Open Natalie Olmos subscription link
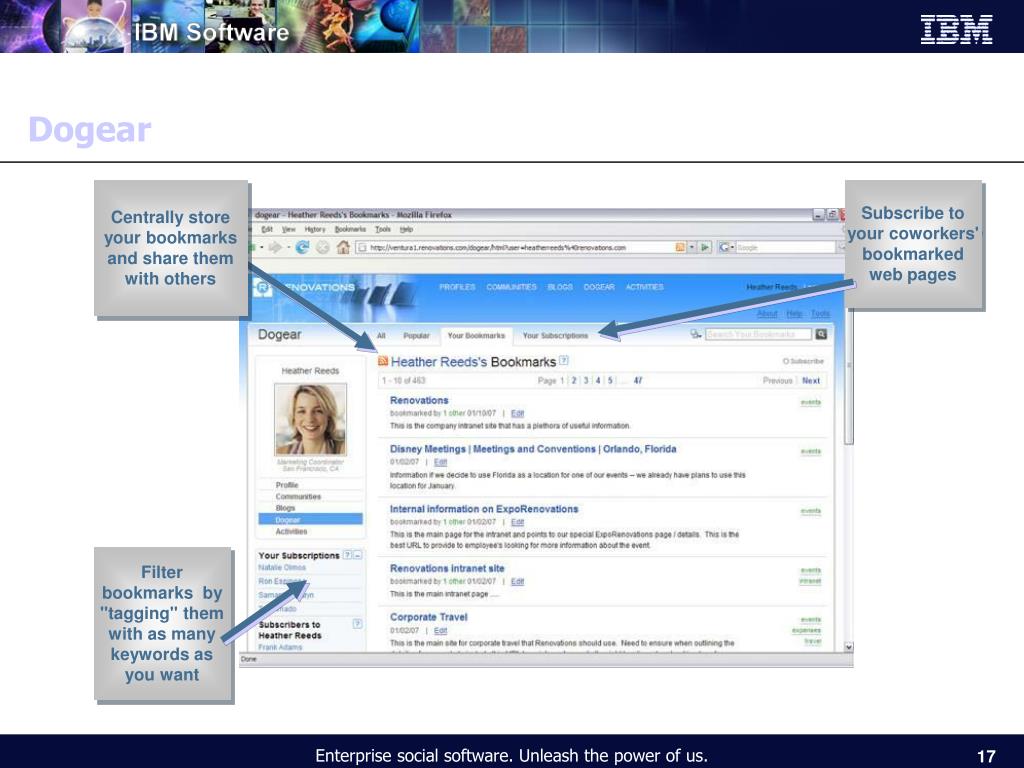Viewport: 1024px width, 768px height. 281,568
